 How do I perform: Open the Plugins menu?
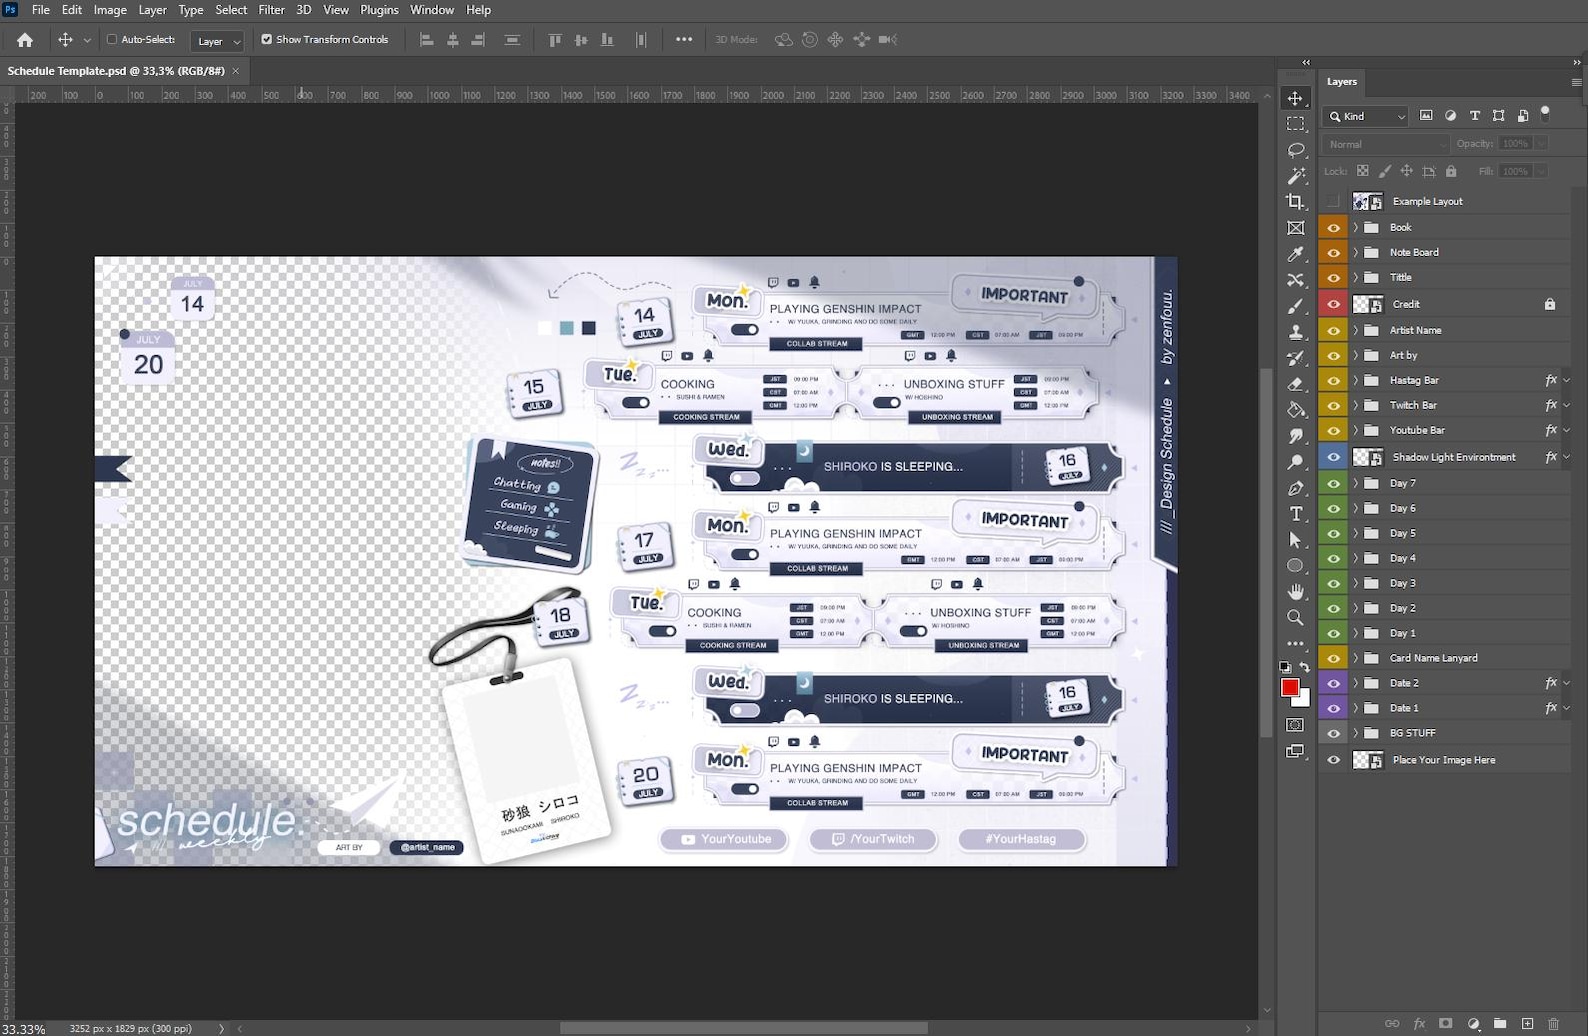[379, 10]
